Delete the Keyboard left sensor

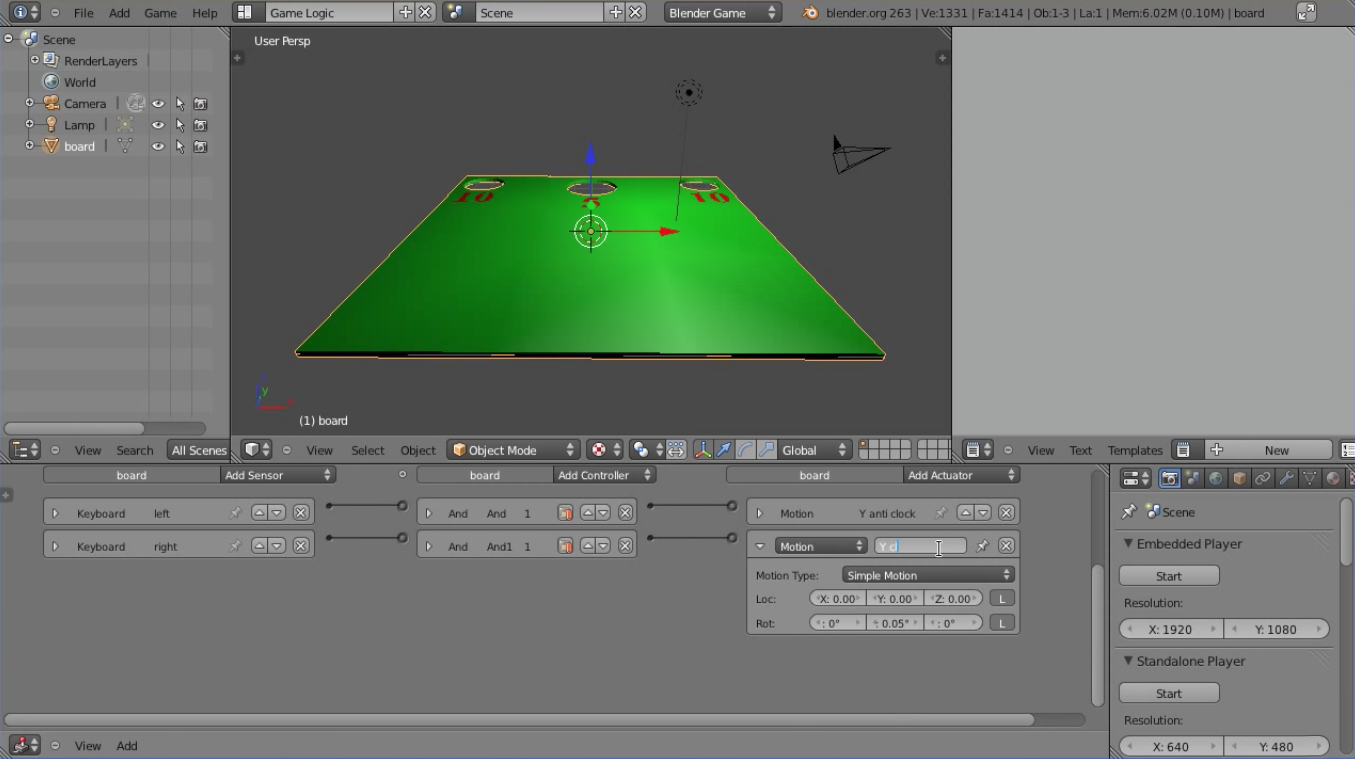click(301, 513)
